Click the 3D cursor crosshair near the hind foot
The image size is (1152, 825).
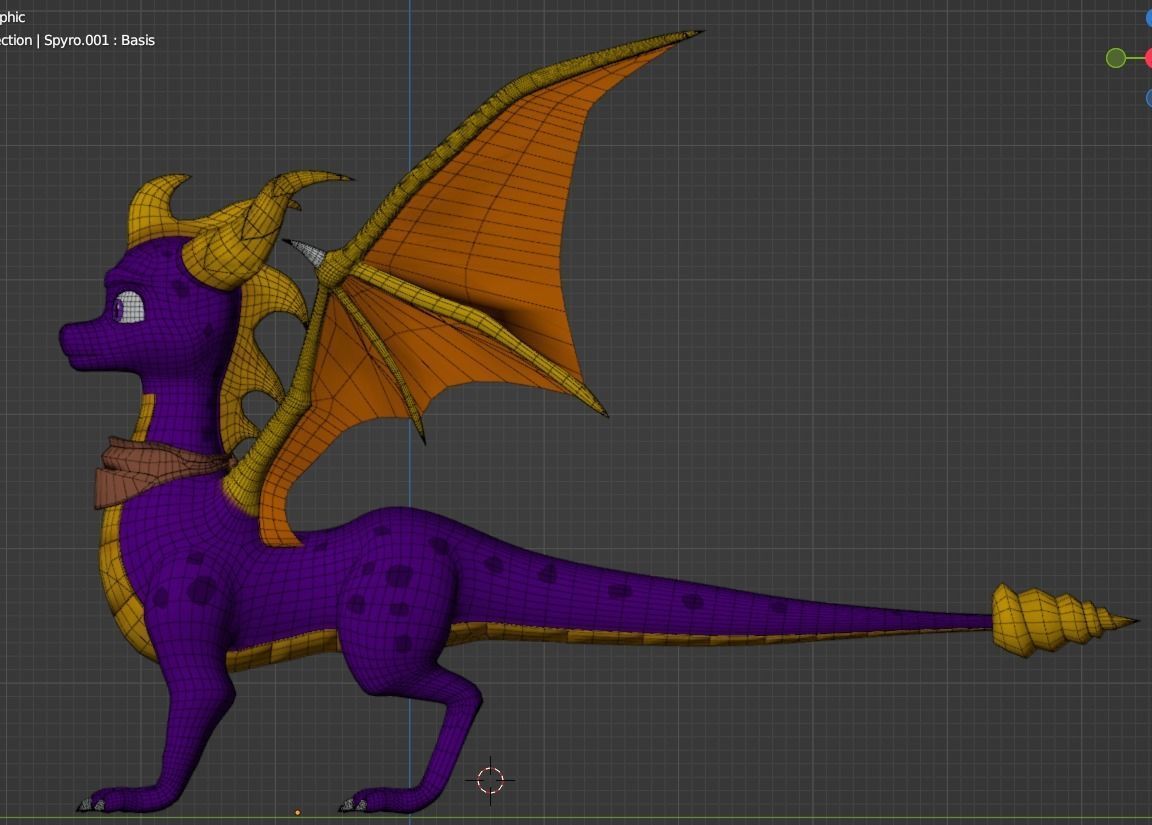pyautogui.click(x=490, y=780)
